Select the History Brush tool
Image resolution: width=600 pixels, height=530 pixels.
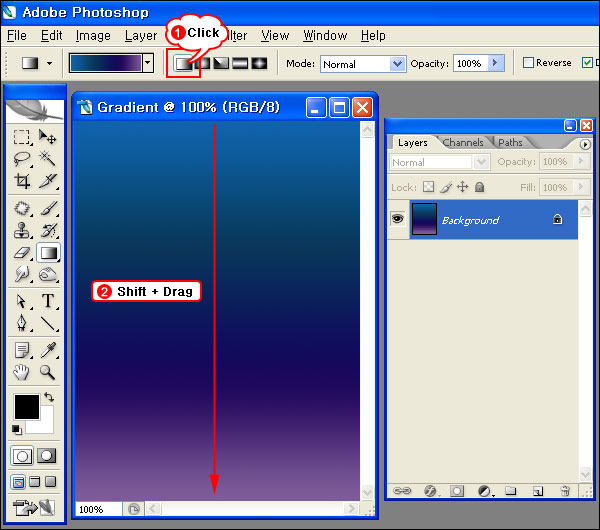pos(49,231)
